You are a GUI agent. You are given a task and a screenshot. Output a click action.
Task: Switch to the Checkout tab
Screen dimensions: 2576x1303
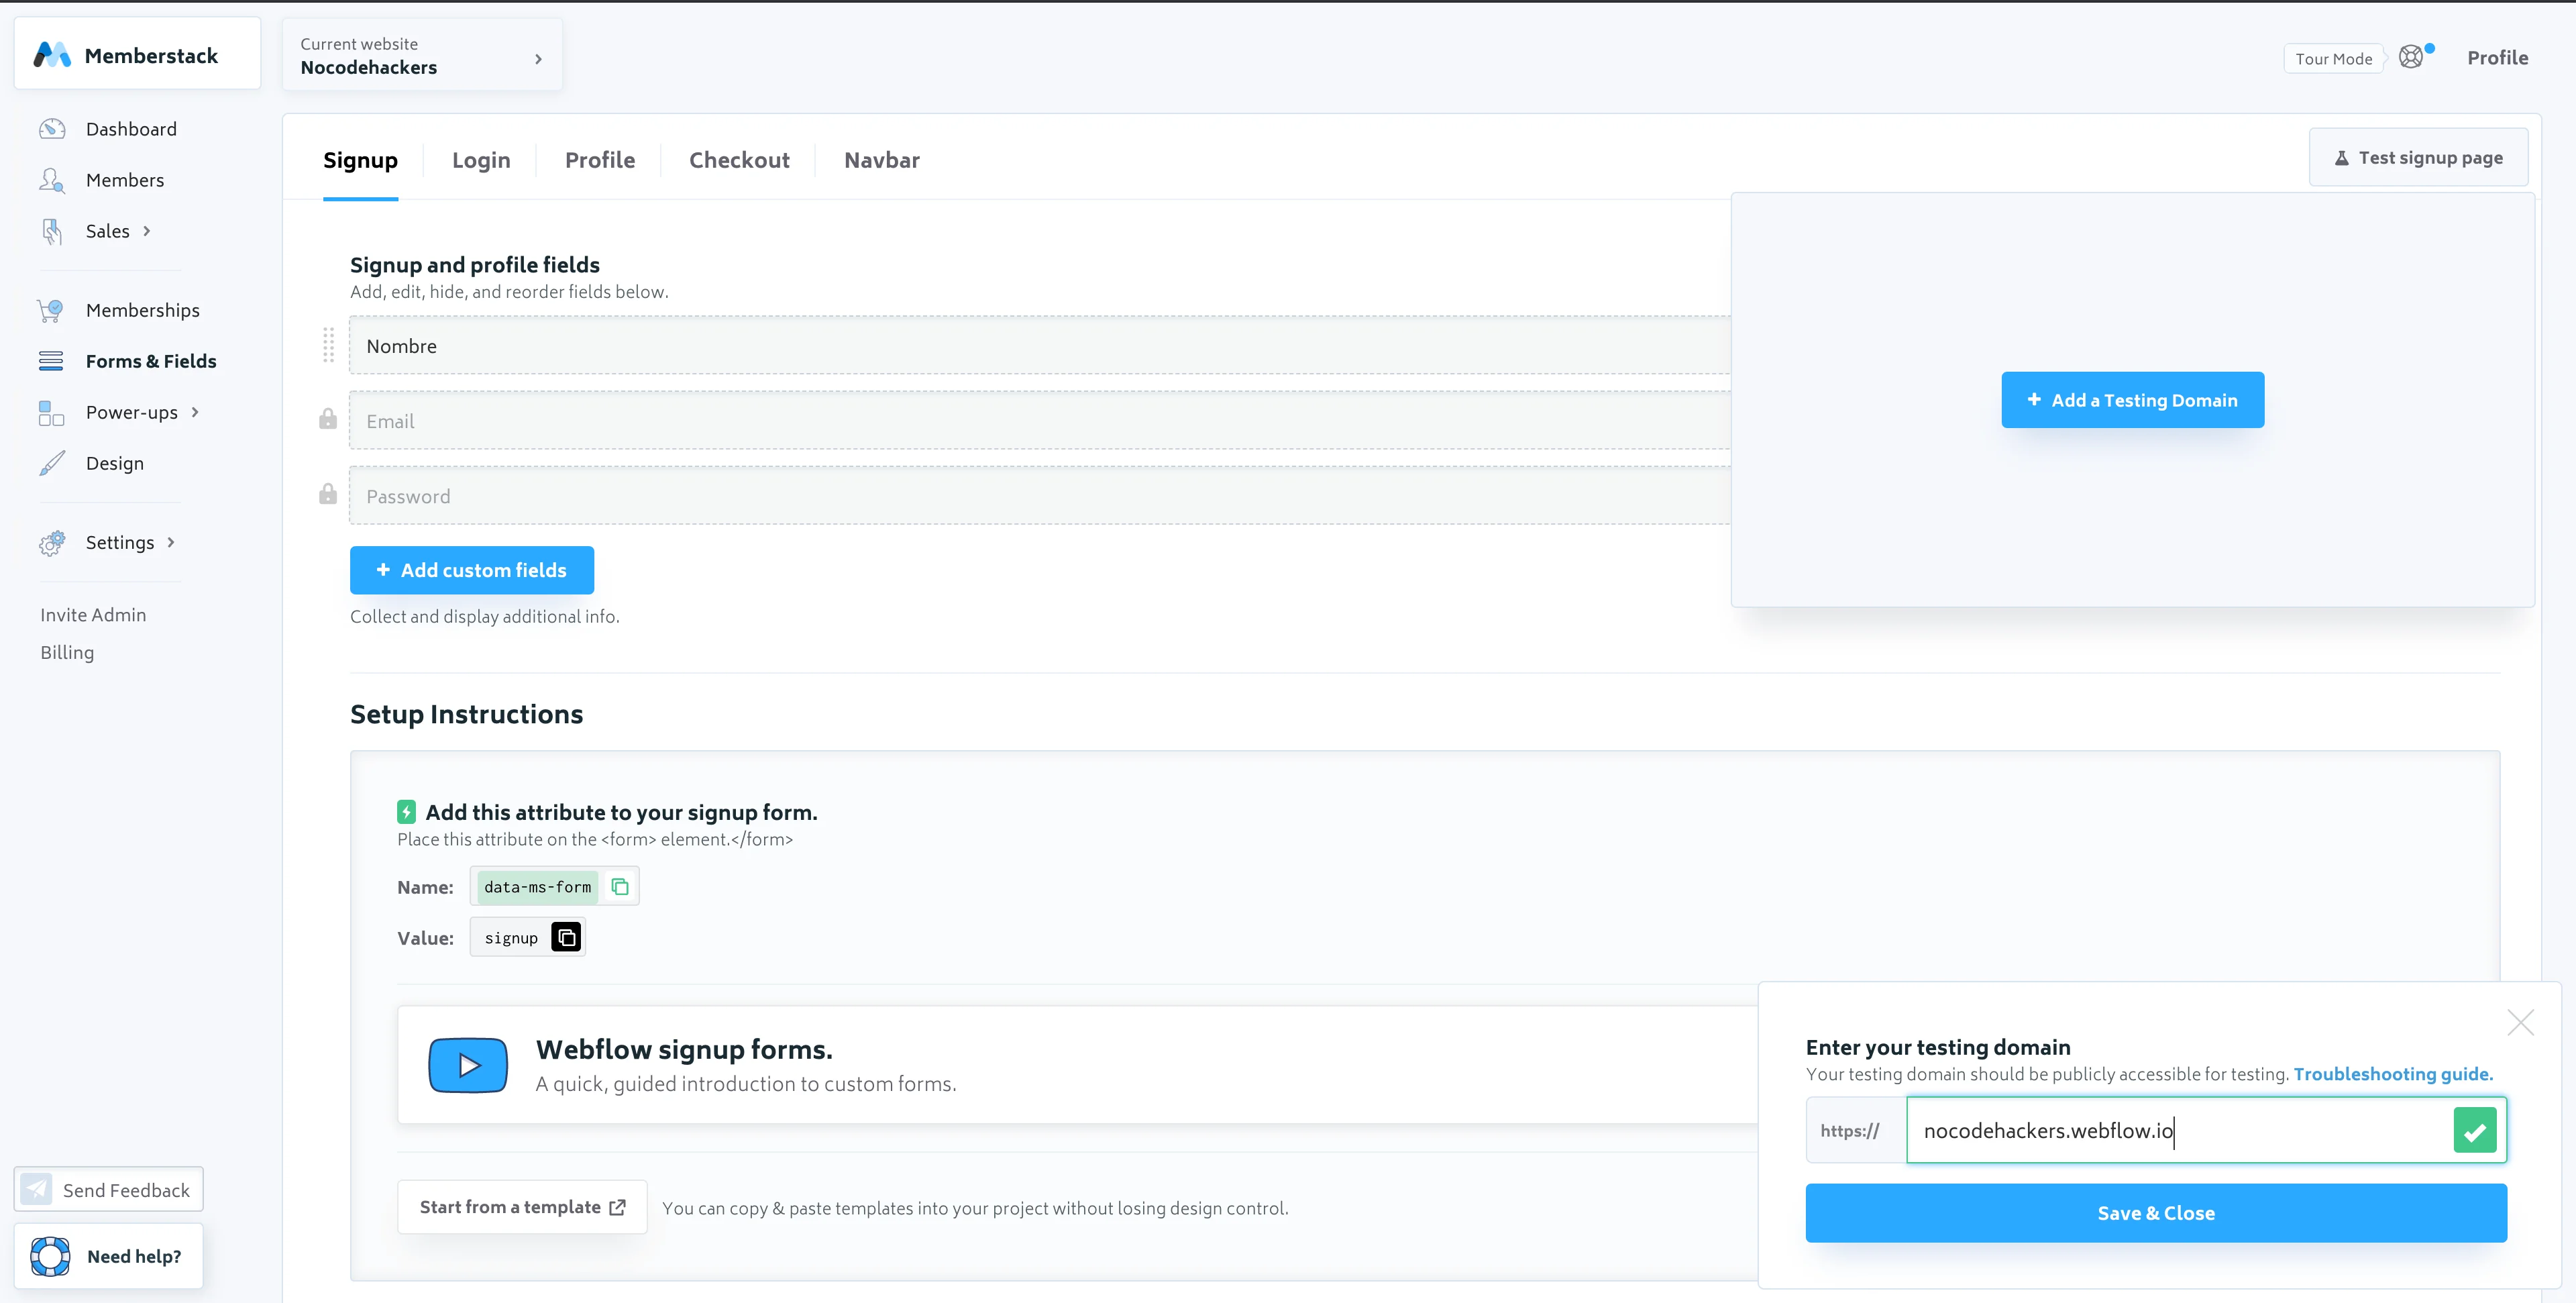click(x=739, y=160)
